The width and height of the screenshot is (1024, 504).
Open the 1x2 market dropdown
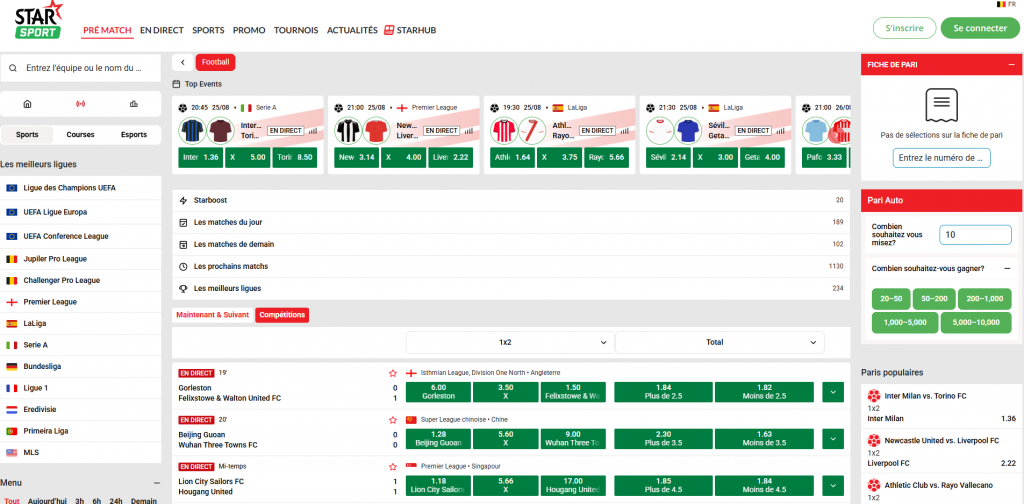[x=509, y=342]
